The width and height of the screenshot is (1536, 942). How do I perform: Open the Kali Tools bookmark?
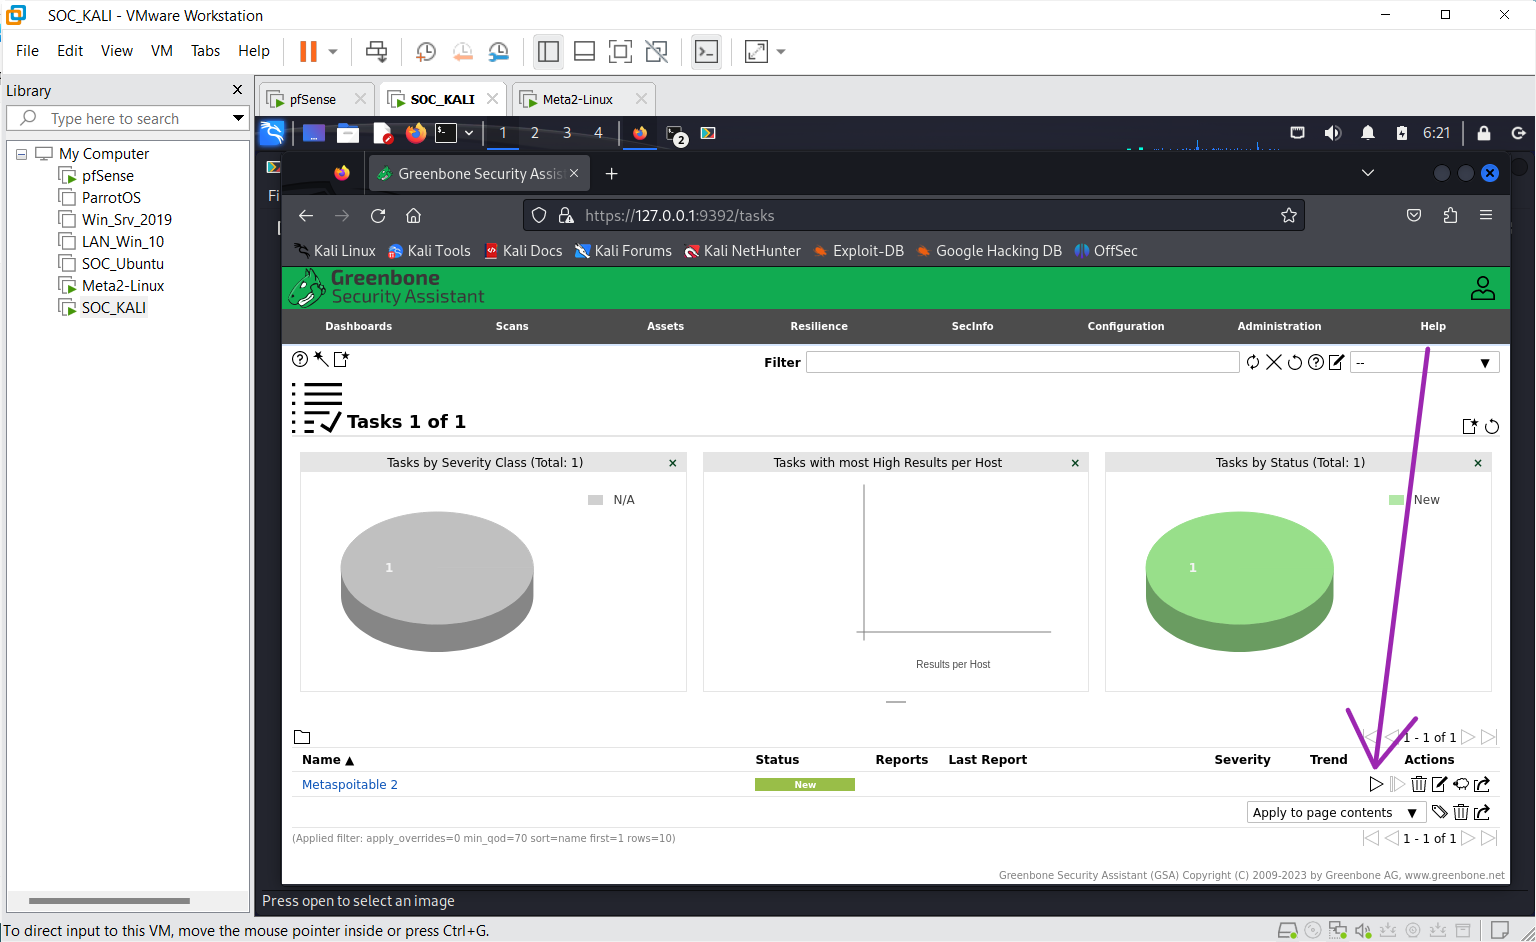click(x=429, y=251)
